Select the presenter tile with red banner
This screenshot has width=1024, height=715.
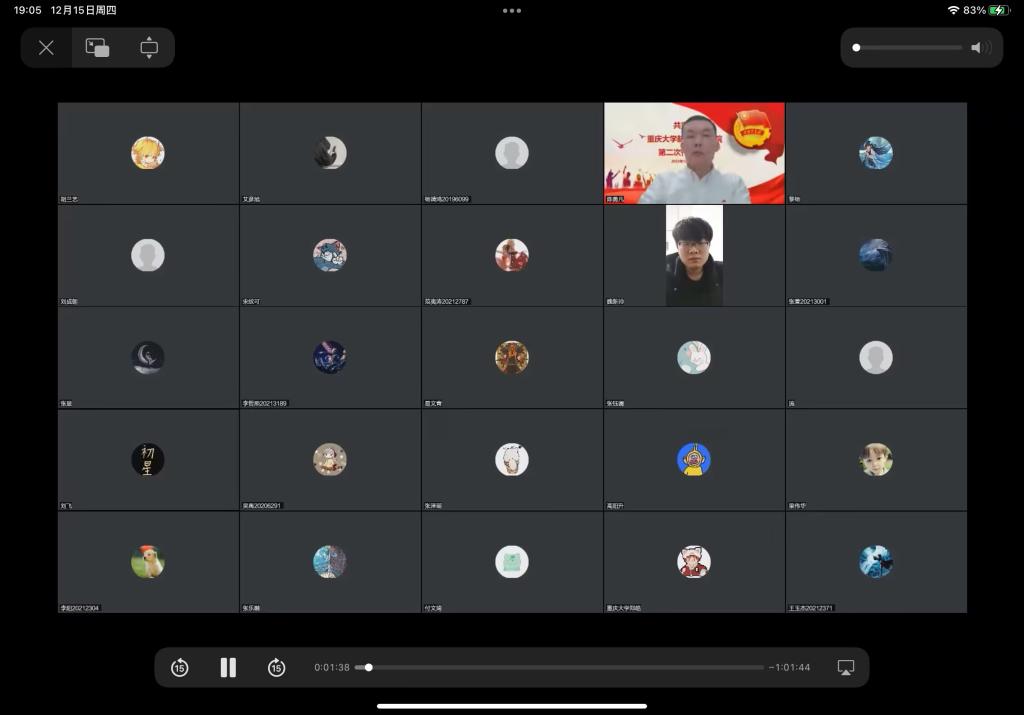pyautogui.click(x=694, y=153)
